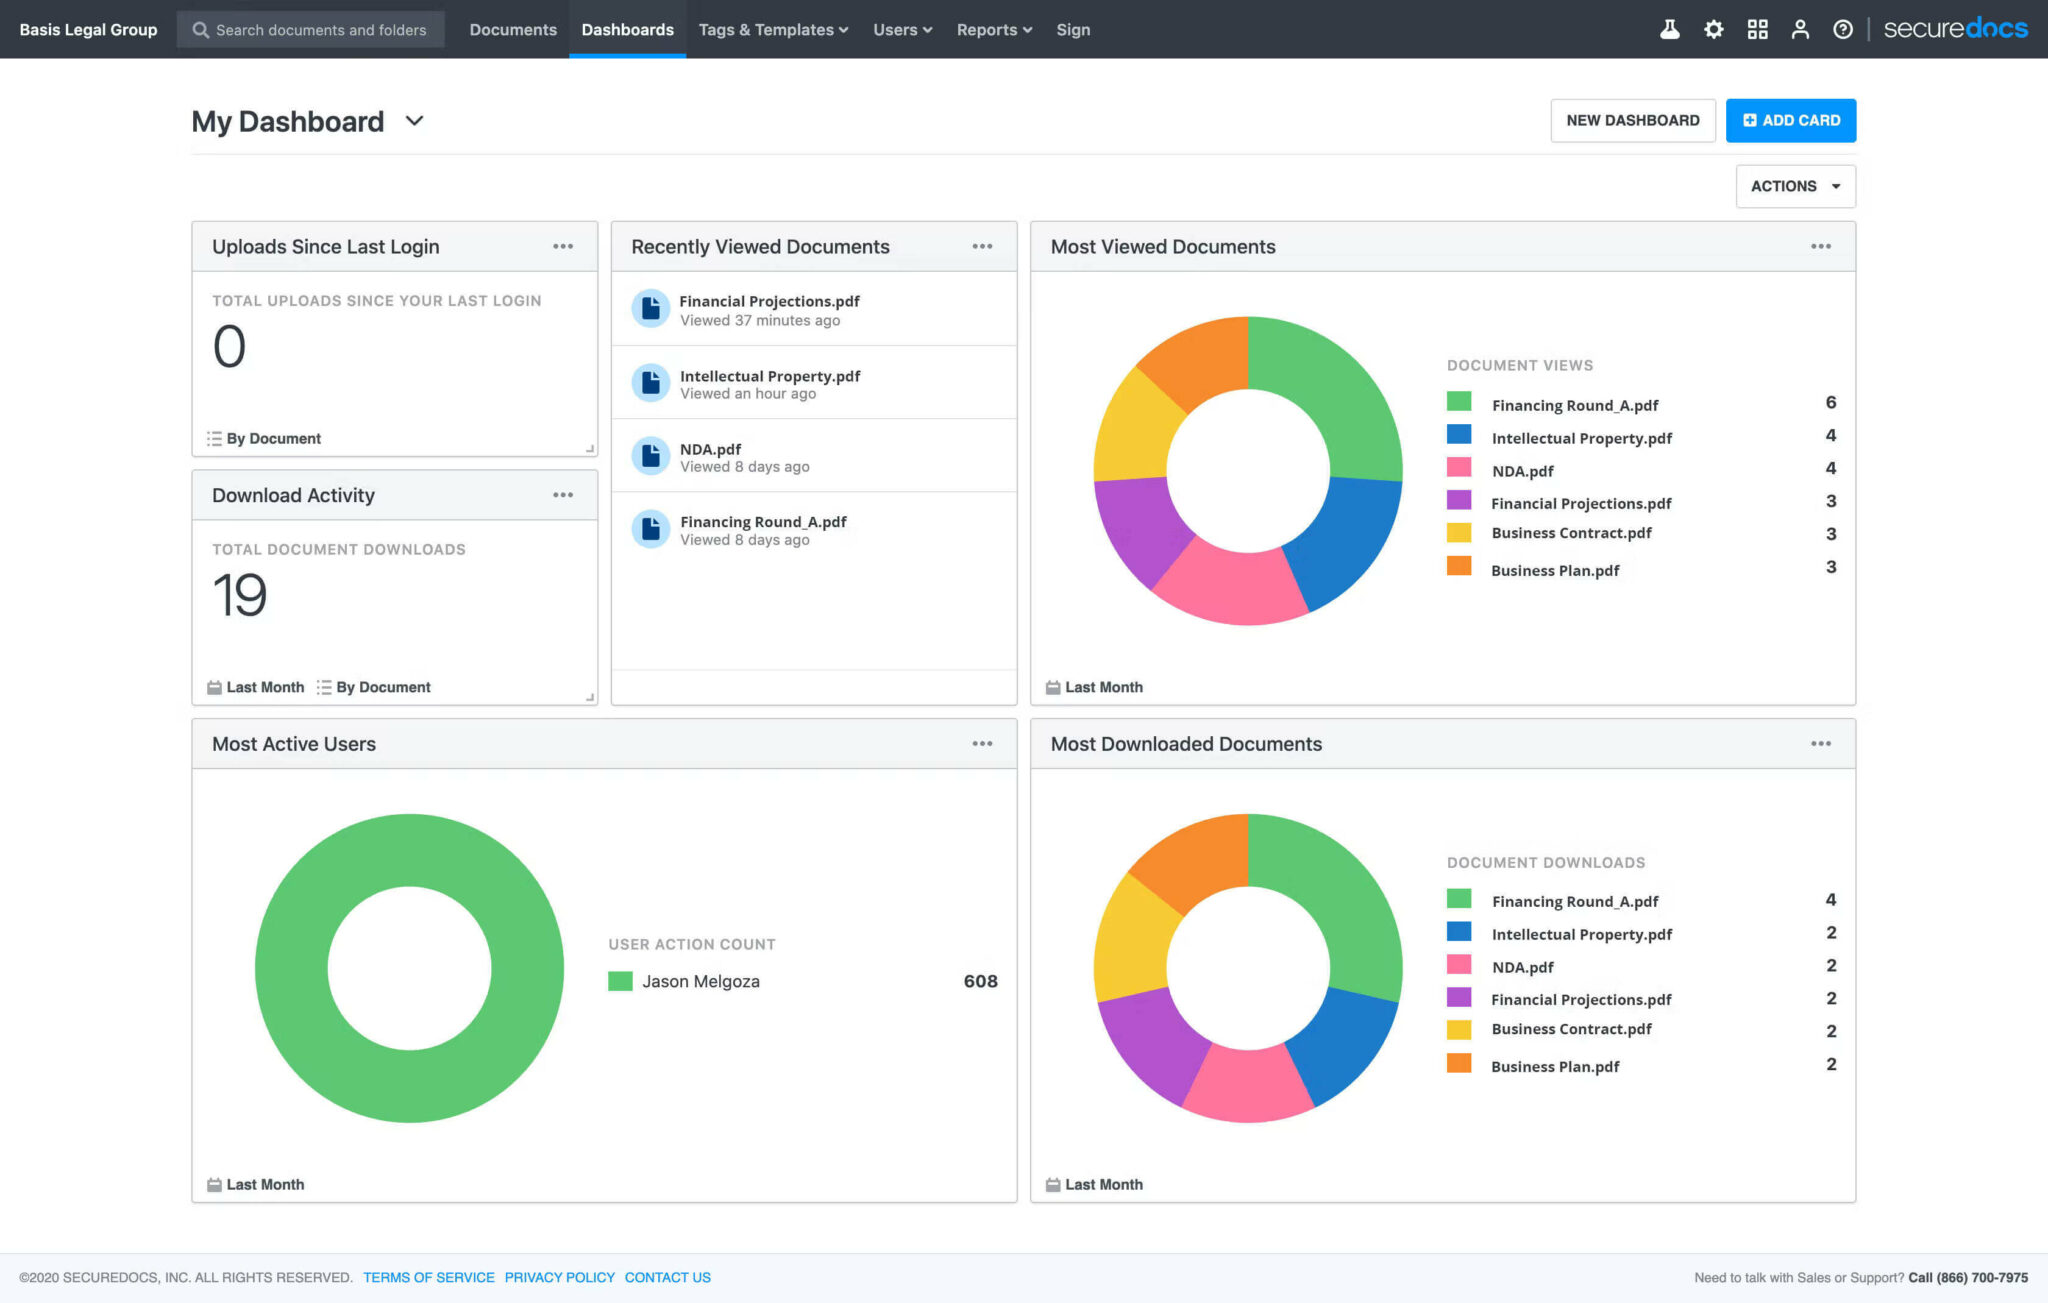Click inside the Search documents and folders field
The image size is (2048, 1303).
(x=320, y=29)
